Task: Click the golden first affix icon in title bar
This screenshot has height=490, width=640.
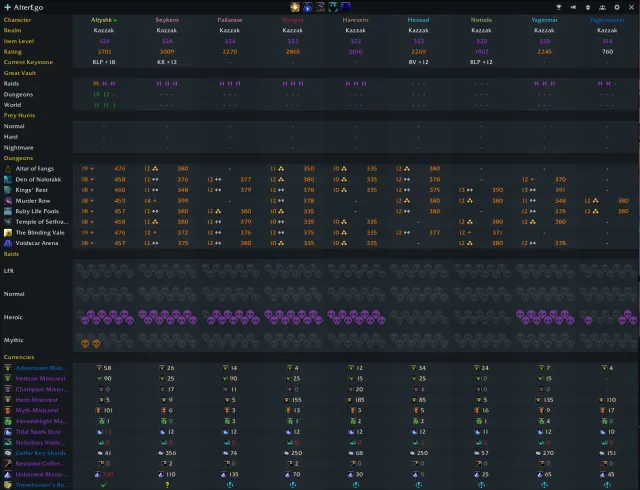Action: (295, 7)
